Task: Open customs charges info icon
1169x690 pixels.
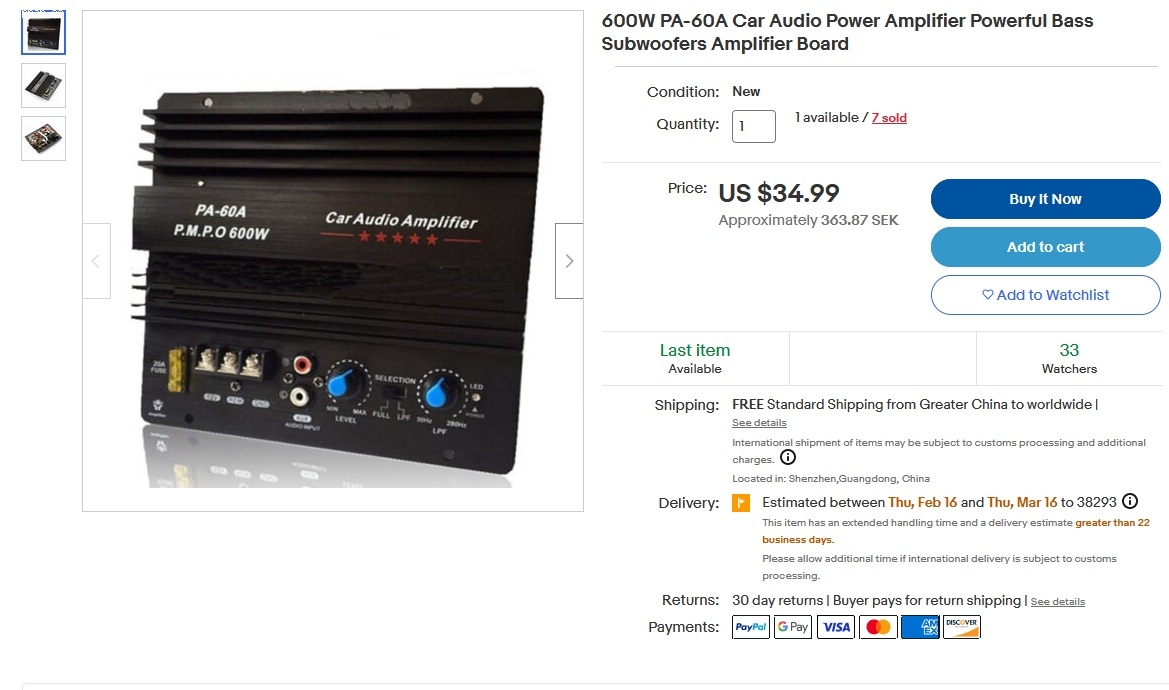Action: click(x=787, y=458)
